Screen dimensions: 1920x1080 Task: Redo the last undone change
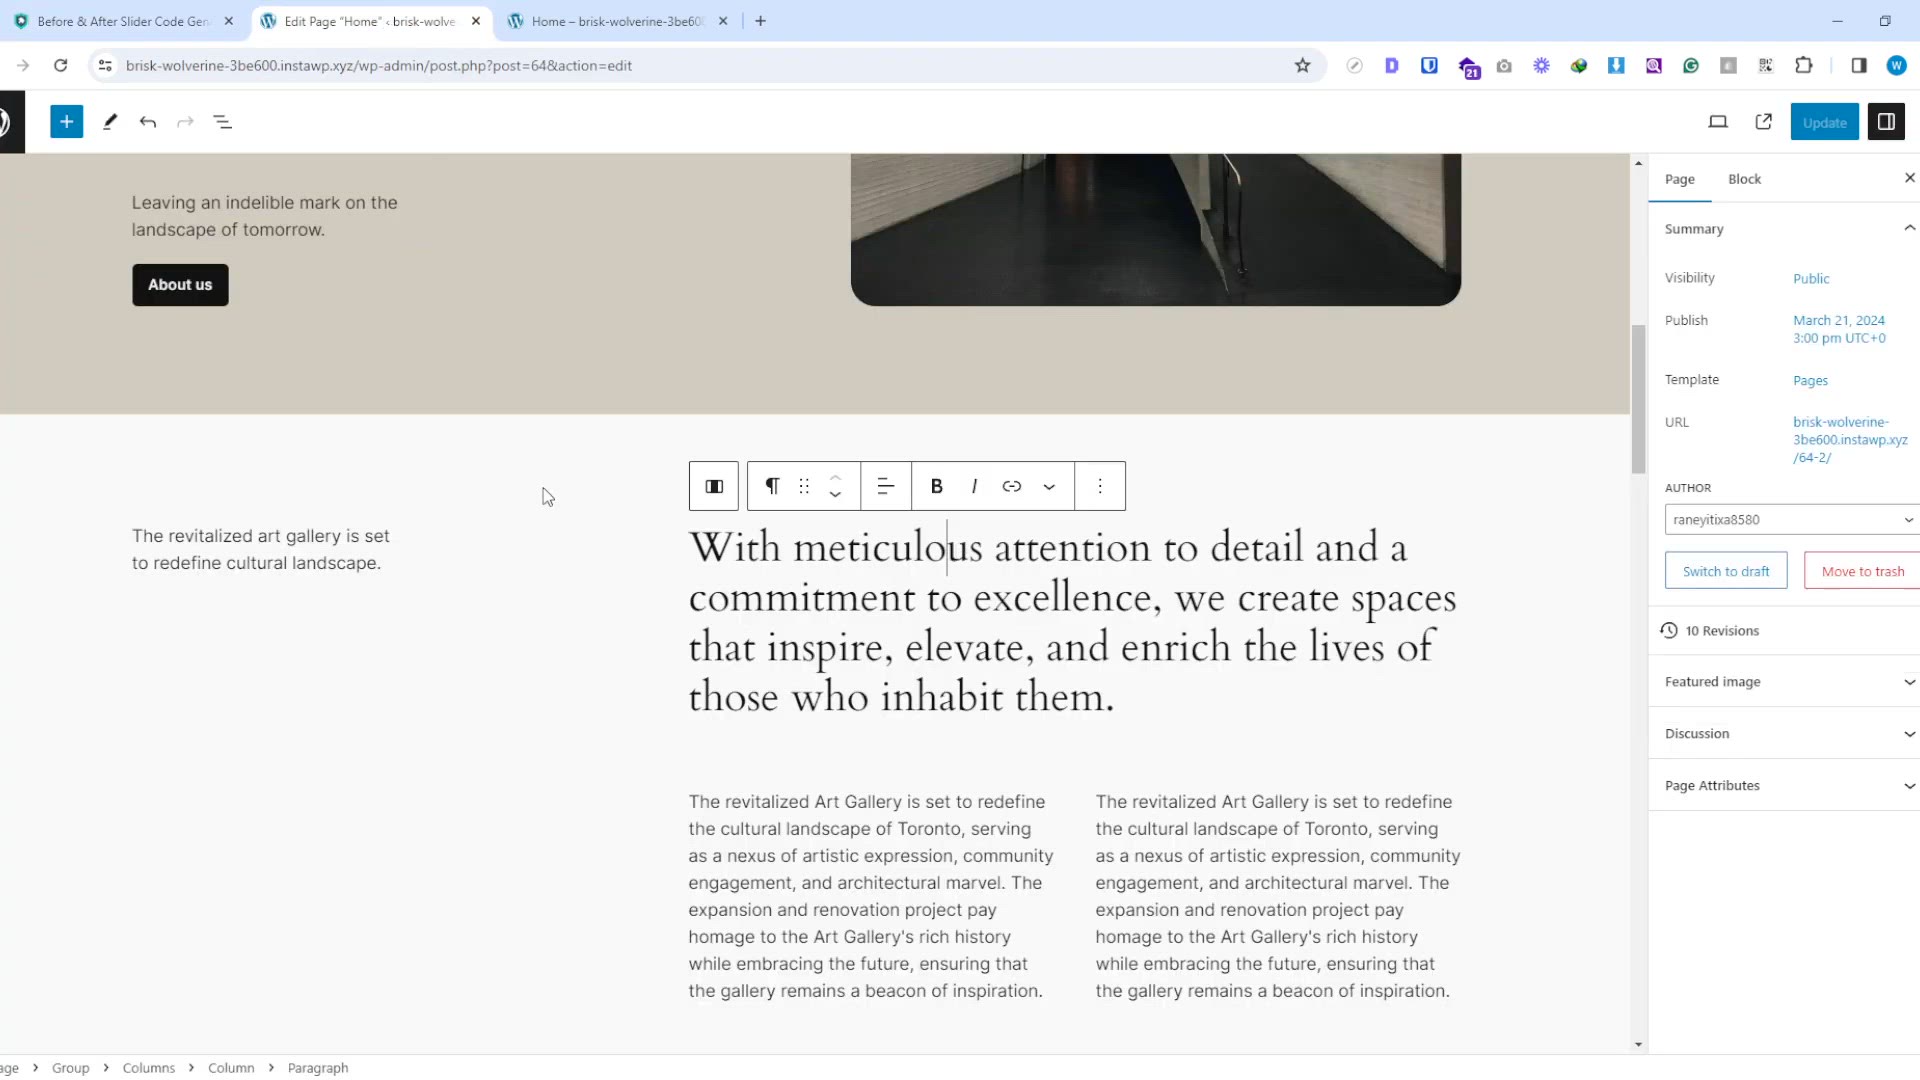(185, 122)
